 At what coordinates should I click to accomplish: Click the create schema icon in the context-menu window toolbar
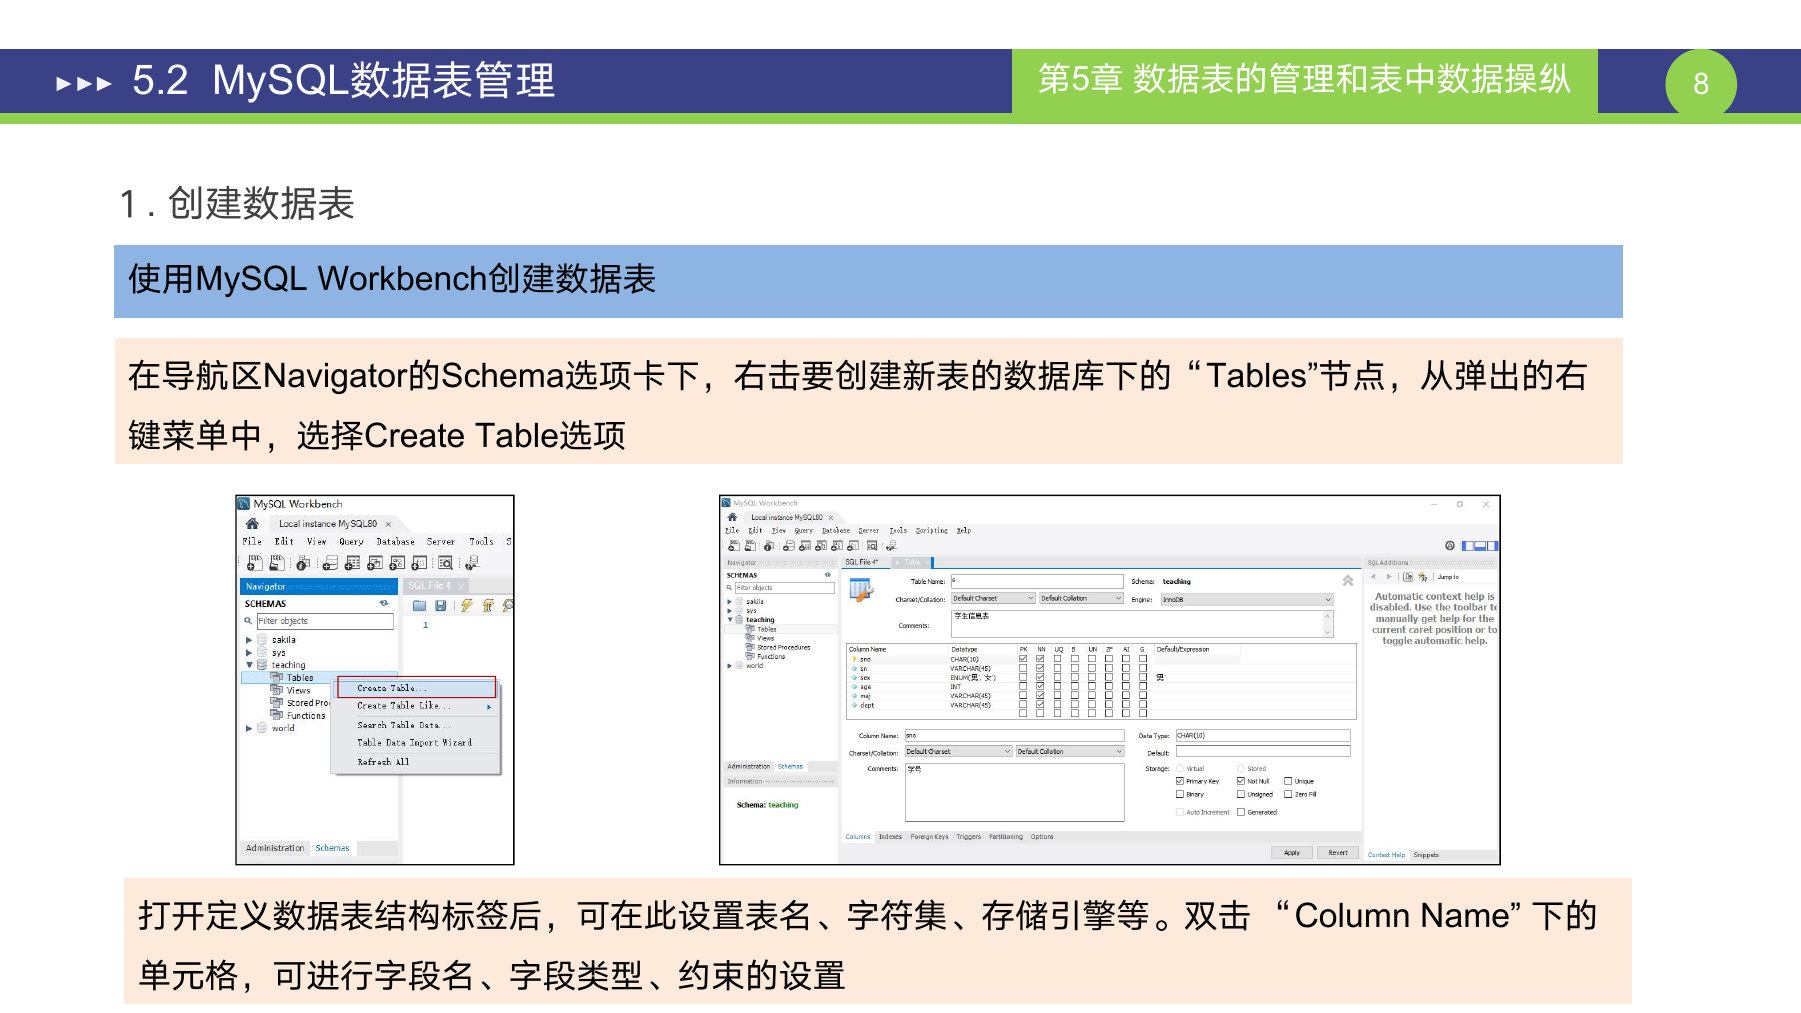[330, 563]
